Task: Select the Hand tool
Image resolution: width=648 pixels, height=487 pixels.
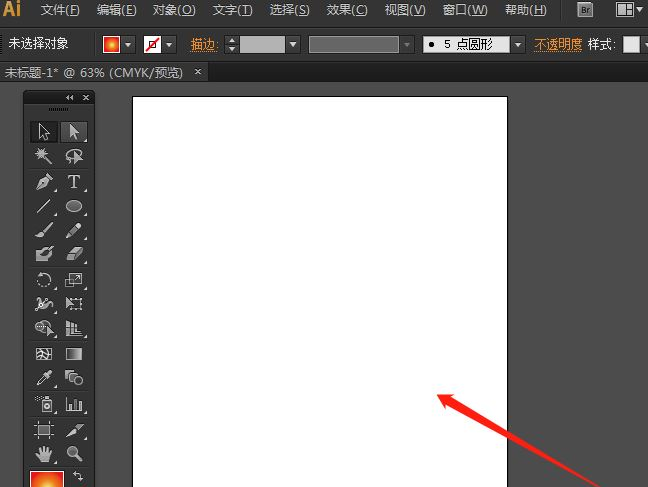Action: click(x=44, y=454)
